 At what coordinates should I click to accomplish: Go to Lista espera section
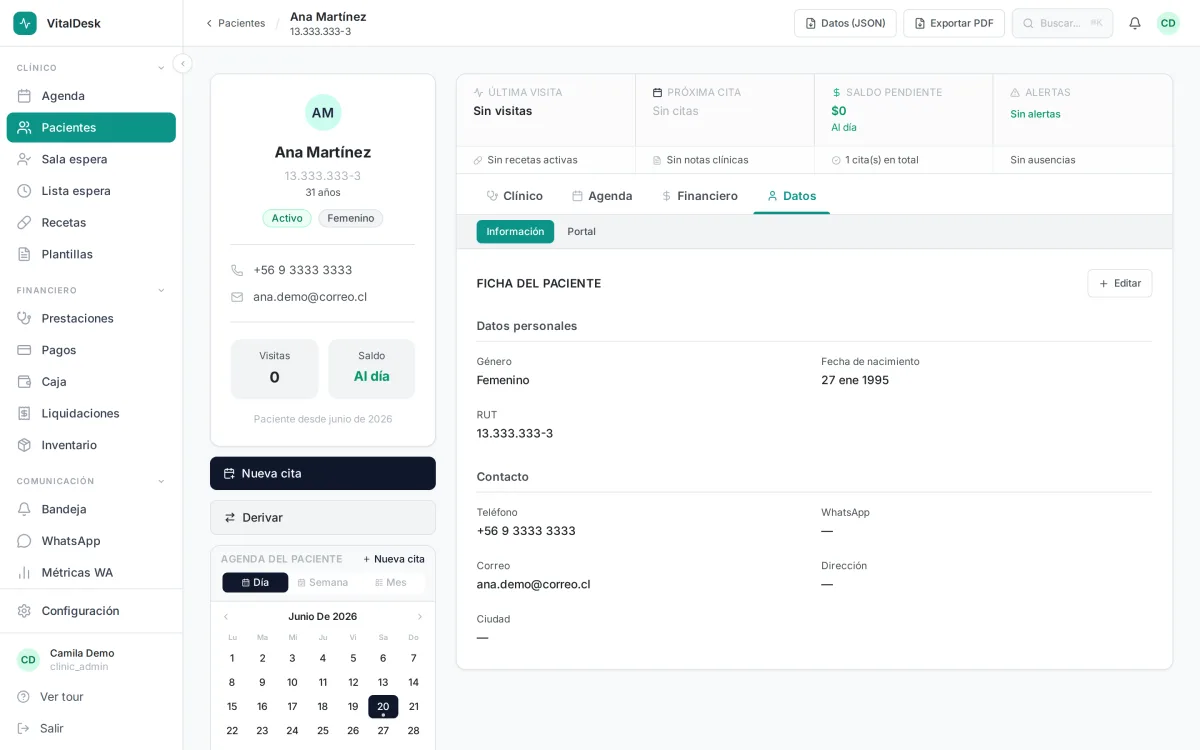point(91,191)
